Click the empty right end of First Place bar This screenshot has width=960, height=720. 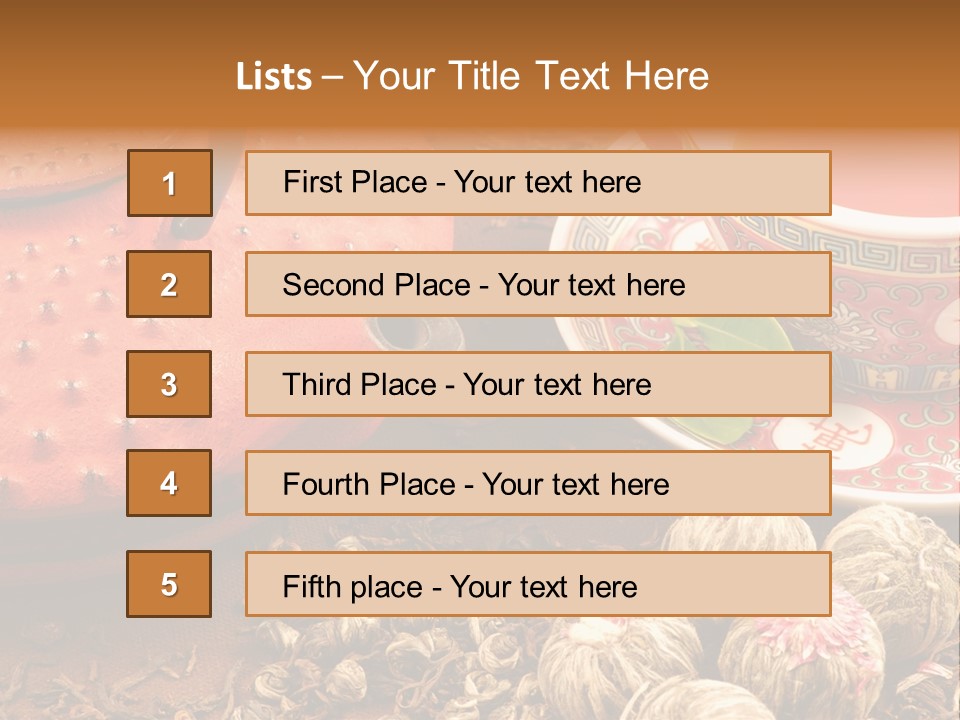pos(760,183)
